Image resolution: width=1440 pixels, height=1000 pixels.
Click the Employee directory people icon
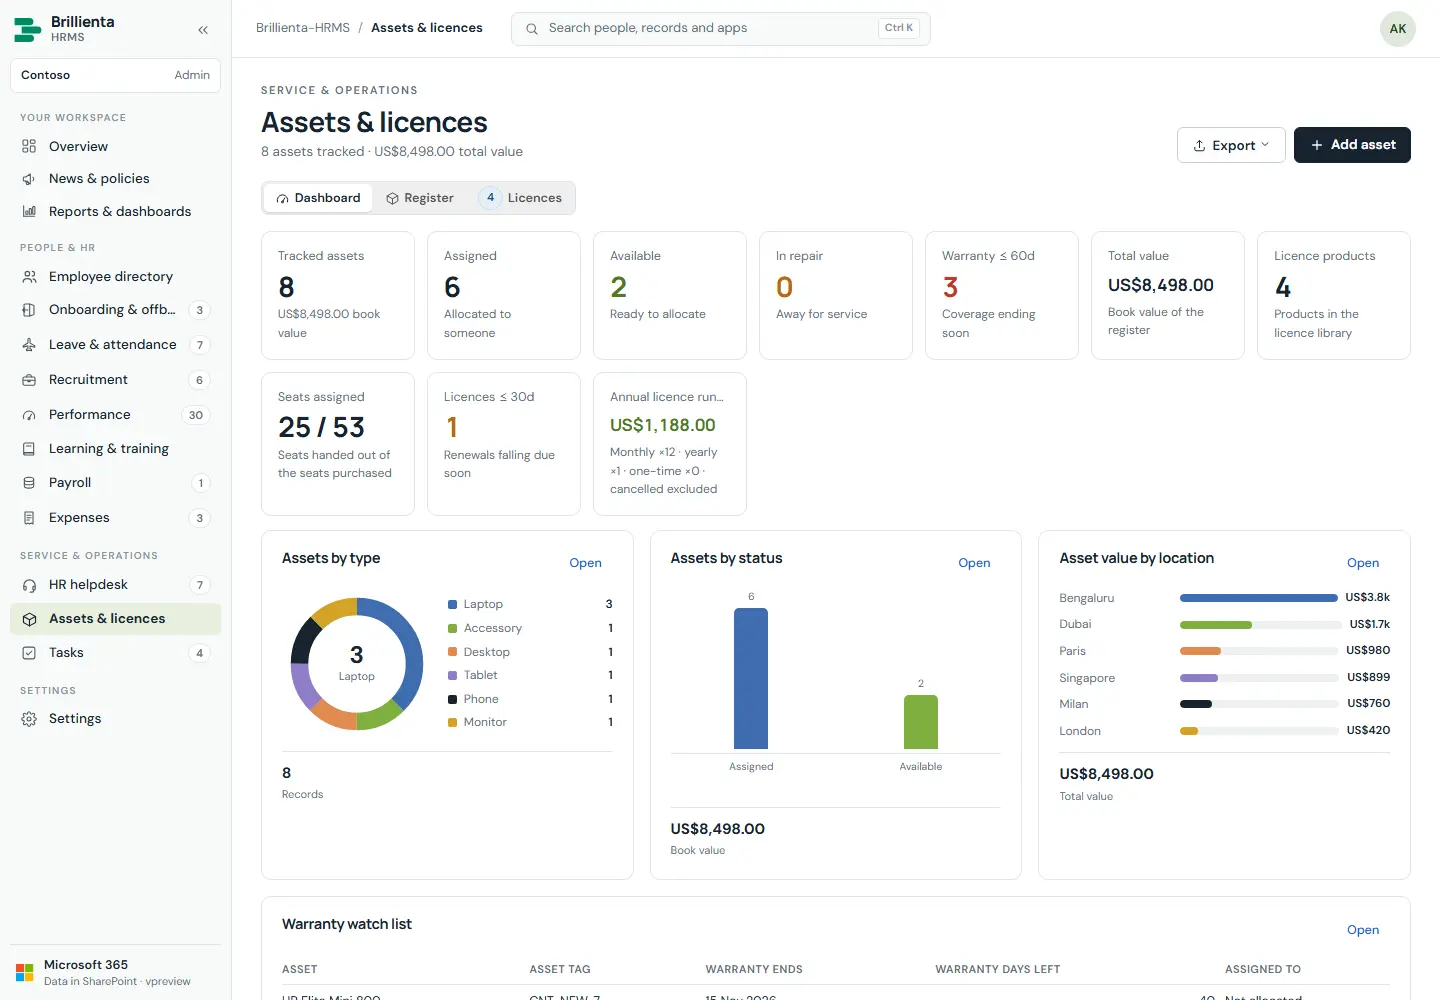click(29, 277)
